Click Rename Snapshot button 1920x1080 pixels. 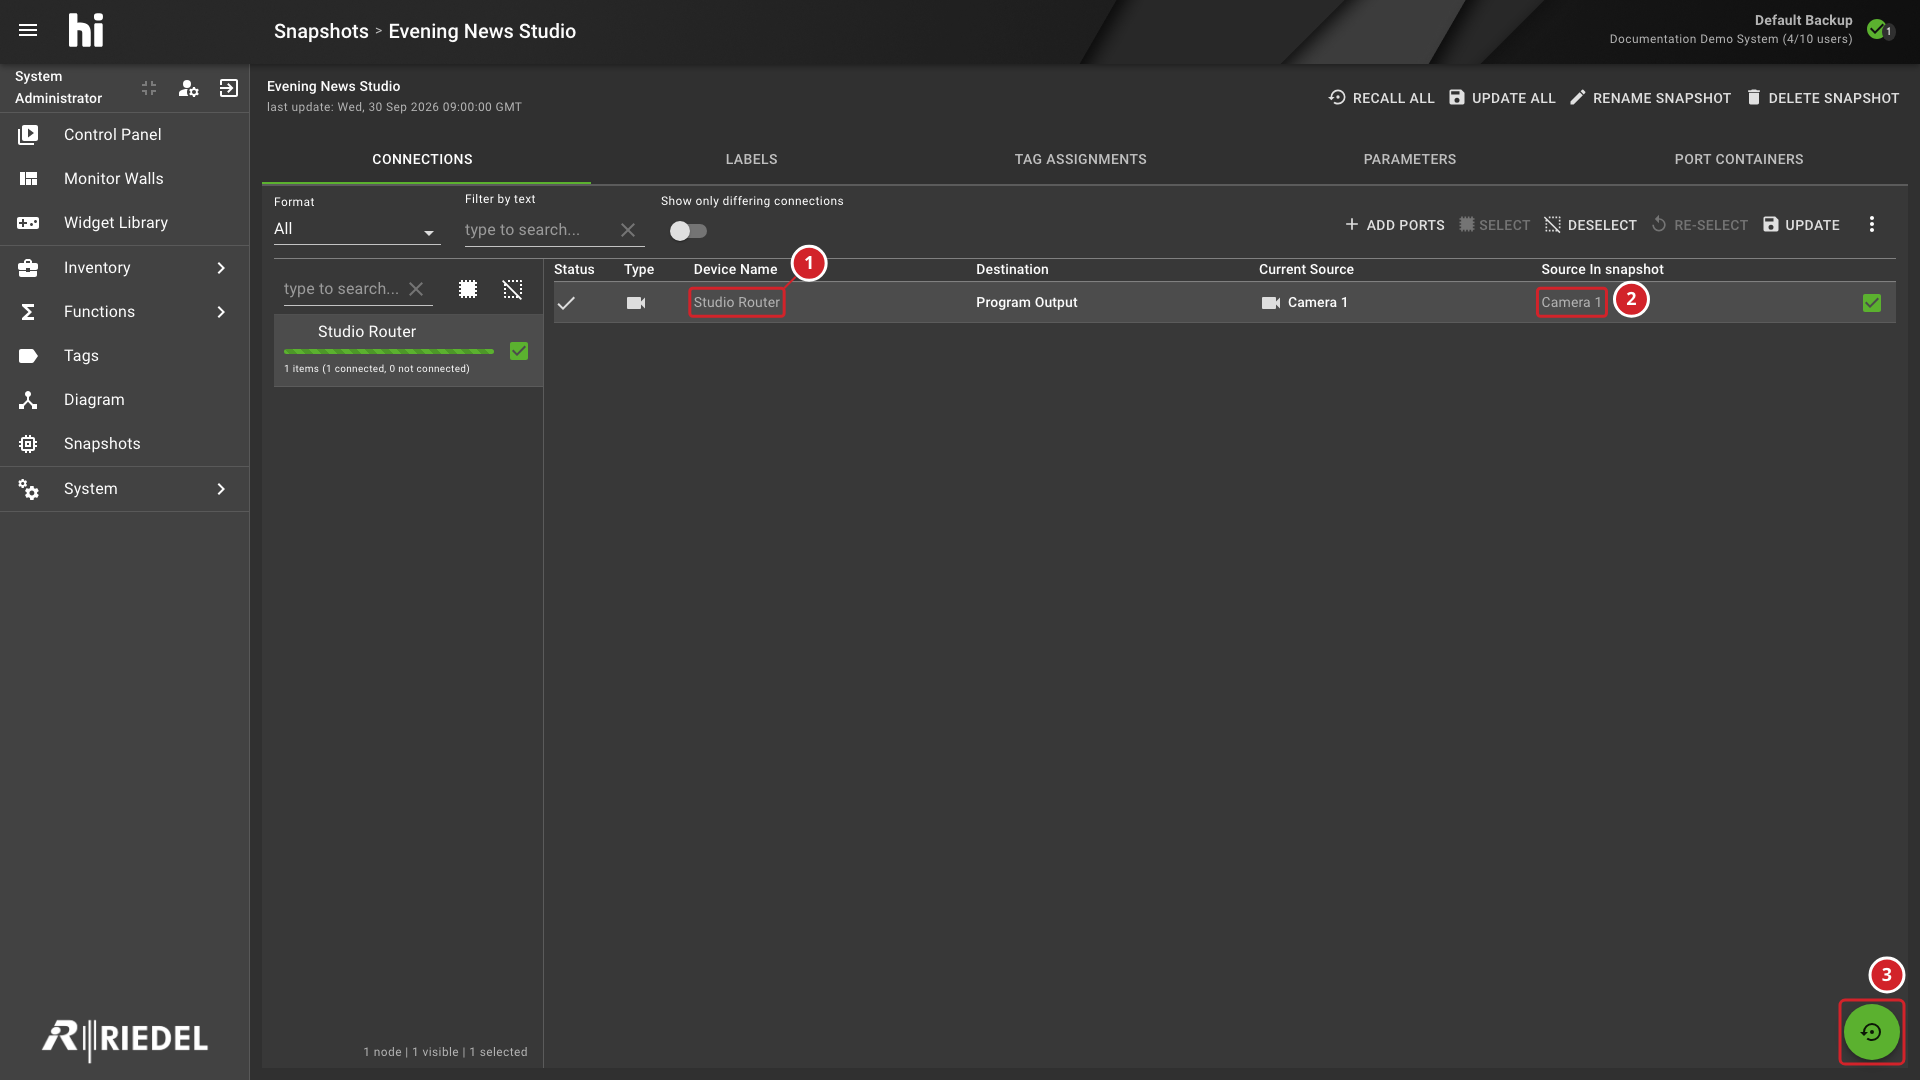coord(1650,98)
